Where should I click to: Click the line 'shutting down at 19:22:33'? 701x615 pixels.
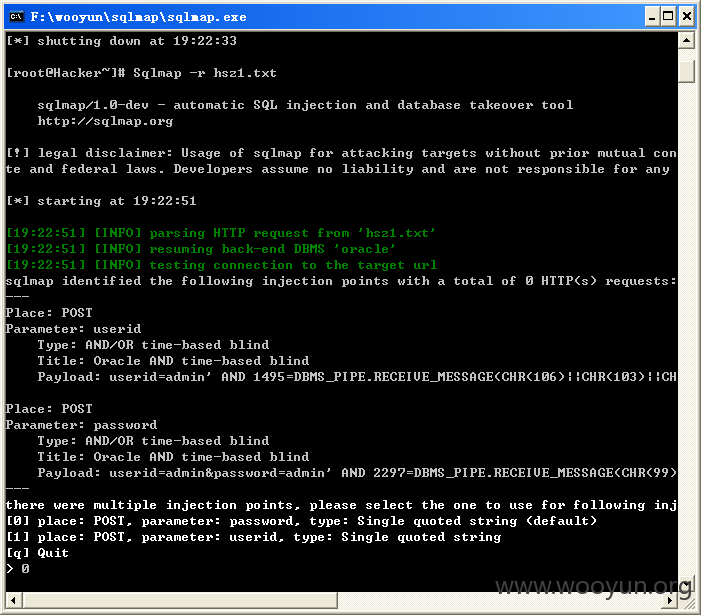pos(121,41)
